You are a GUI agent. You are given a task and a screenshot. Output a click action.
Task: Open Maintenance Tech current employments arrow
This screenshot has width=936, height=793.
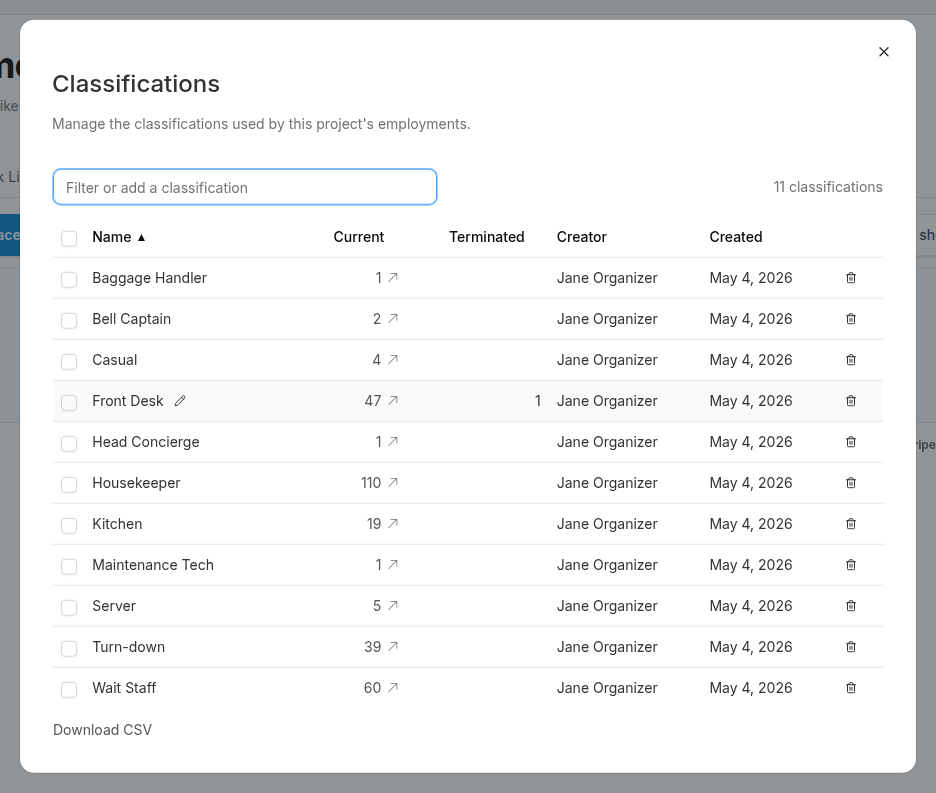pos(393,564)
